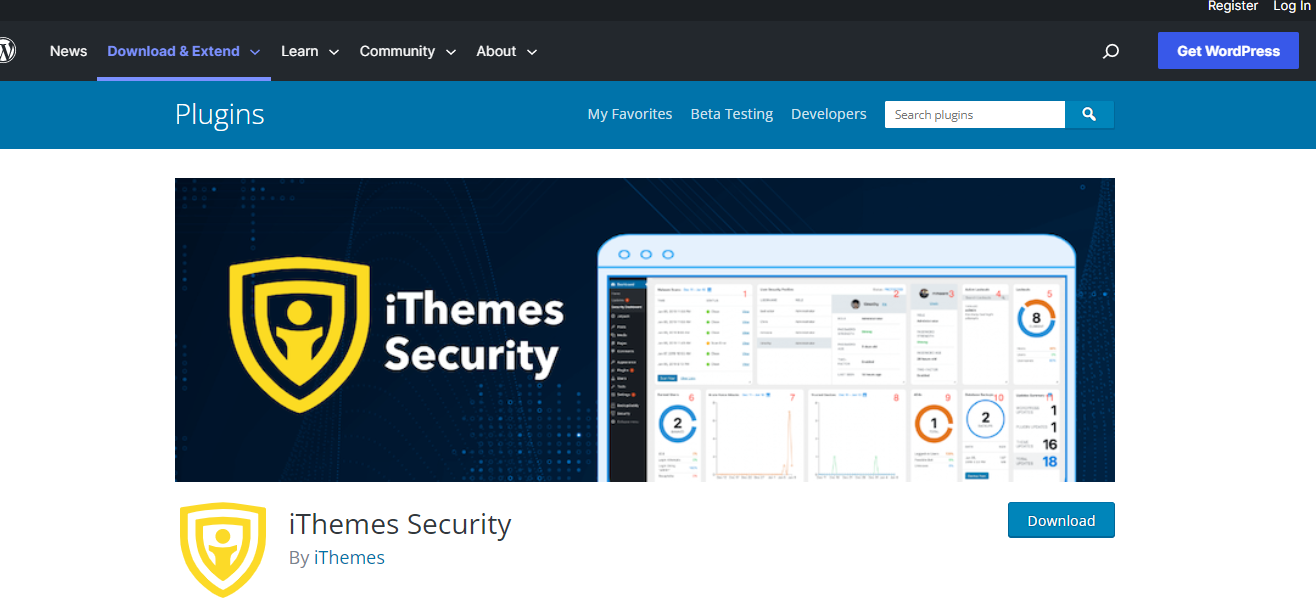
Task: Click the Register link
Action: pyautogui.click(x=1233, y=6)
